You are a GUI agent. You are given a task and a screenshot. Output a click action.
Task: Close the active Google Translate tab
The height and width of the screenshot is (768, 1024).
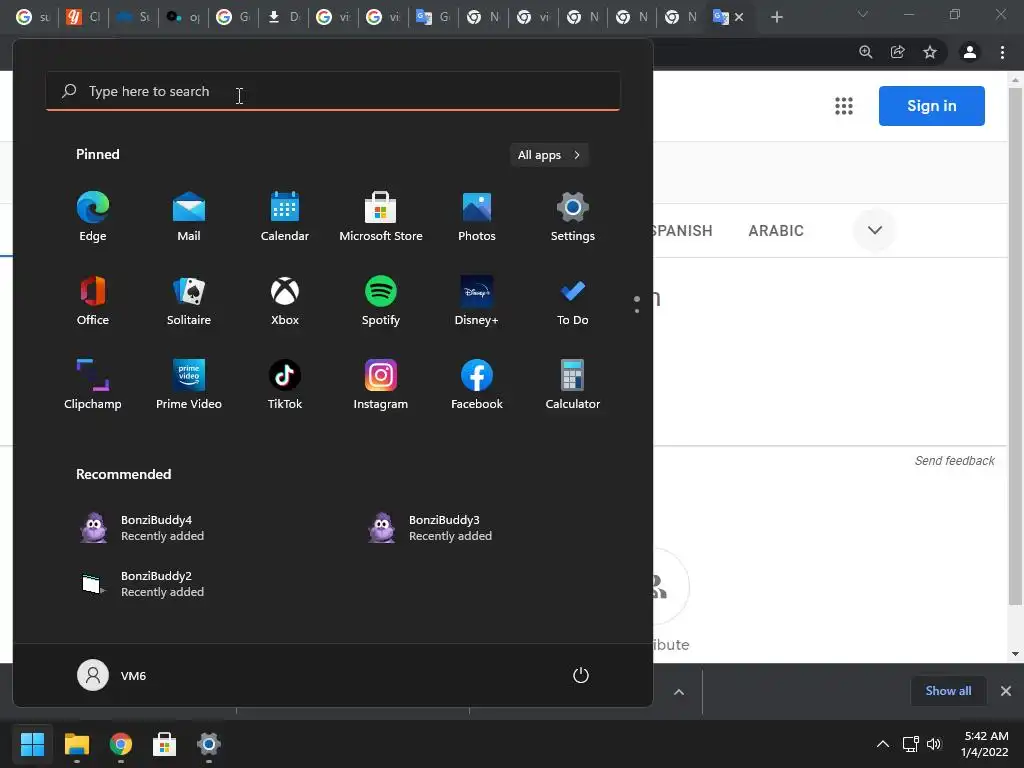pyautogui.click(x=739, y=18)
